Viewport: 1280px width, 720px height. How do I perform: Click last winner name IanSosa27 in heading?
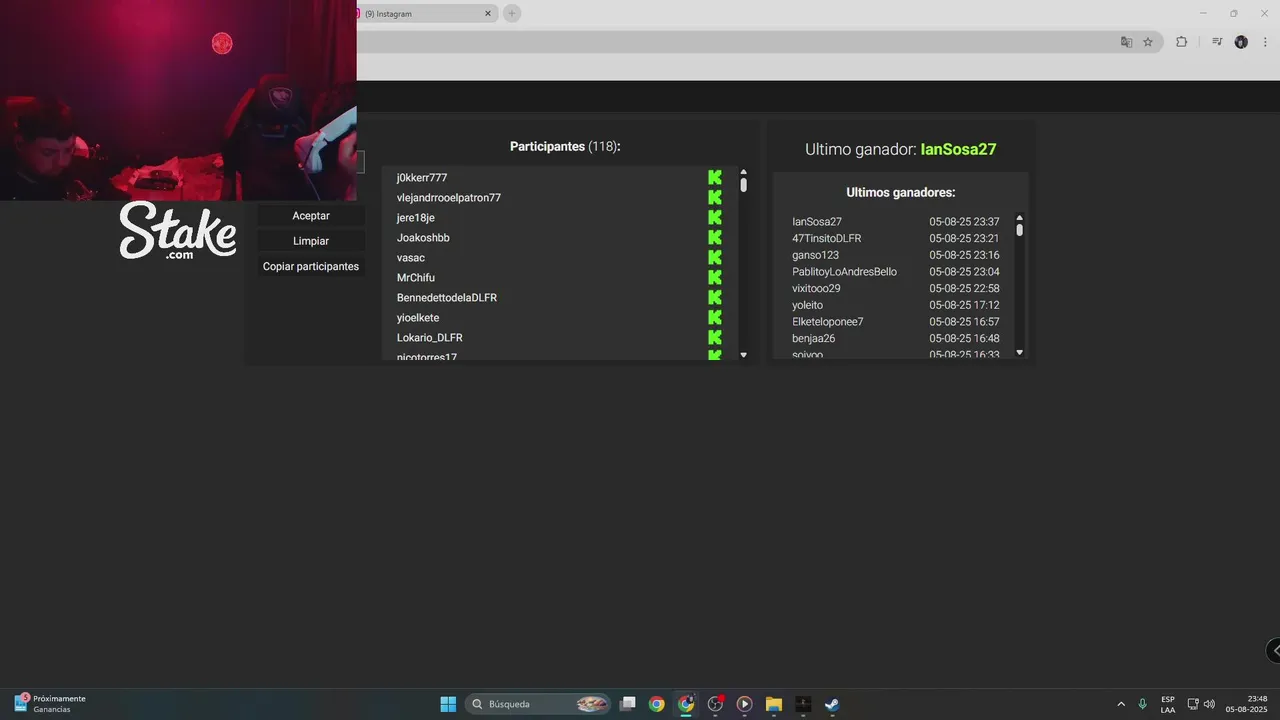(958, 149)
